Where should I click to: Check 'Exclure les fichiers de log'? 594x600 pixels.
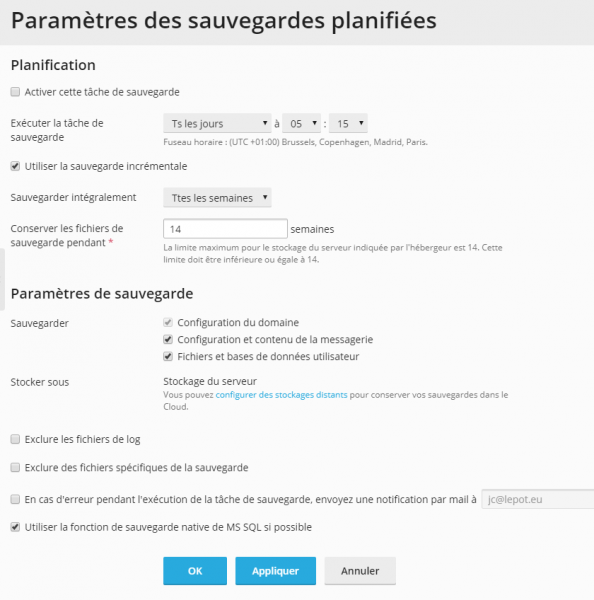point(15,439)
